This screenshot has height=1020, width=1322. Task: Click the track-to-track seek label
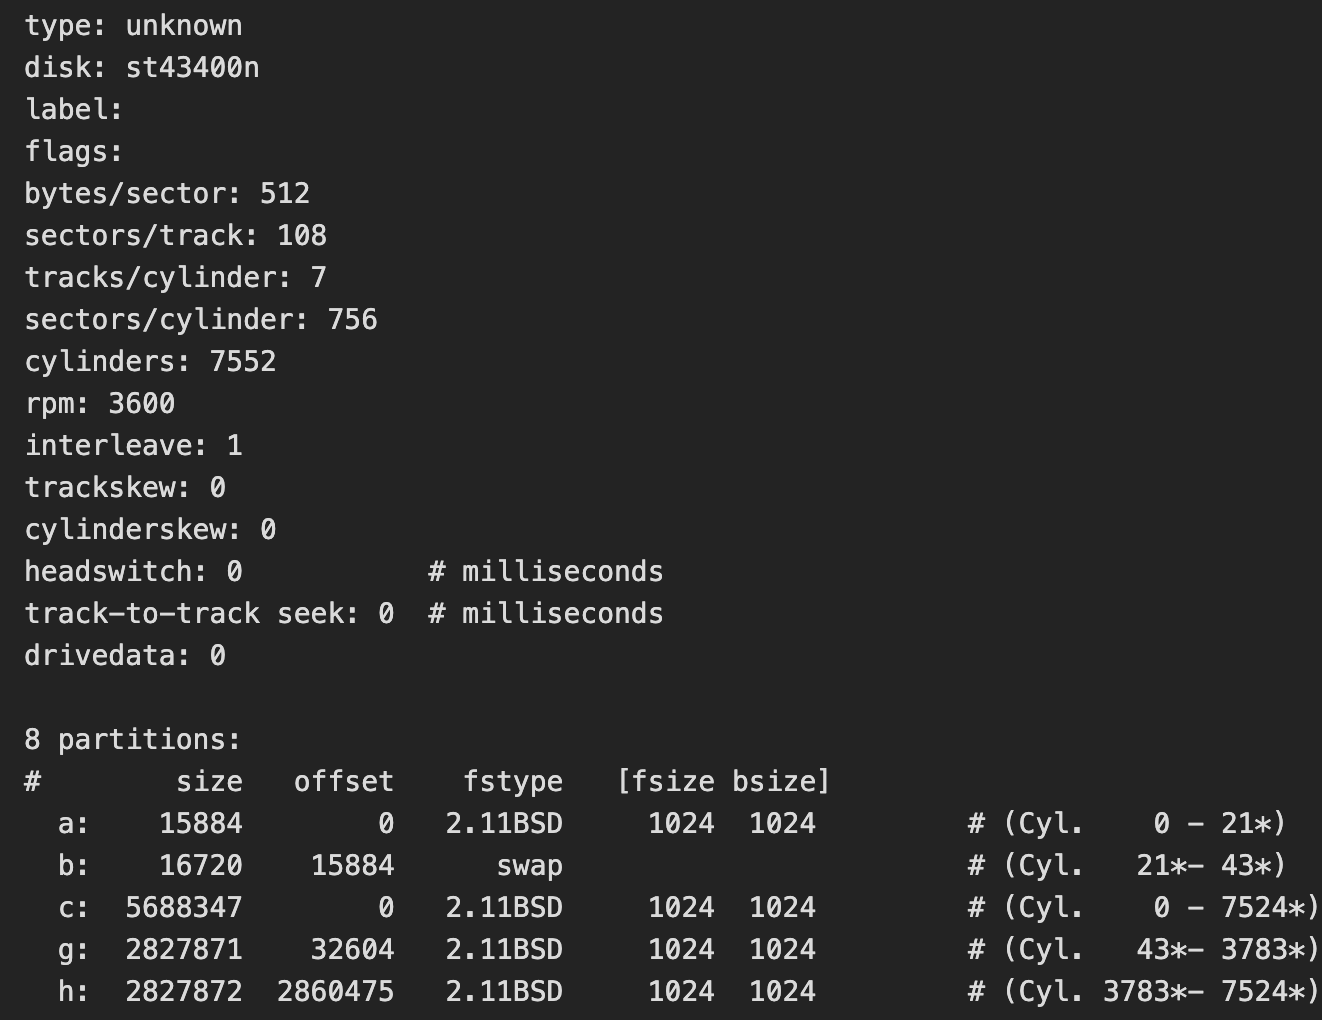click(x=190, y=614)
